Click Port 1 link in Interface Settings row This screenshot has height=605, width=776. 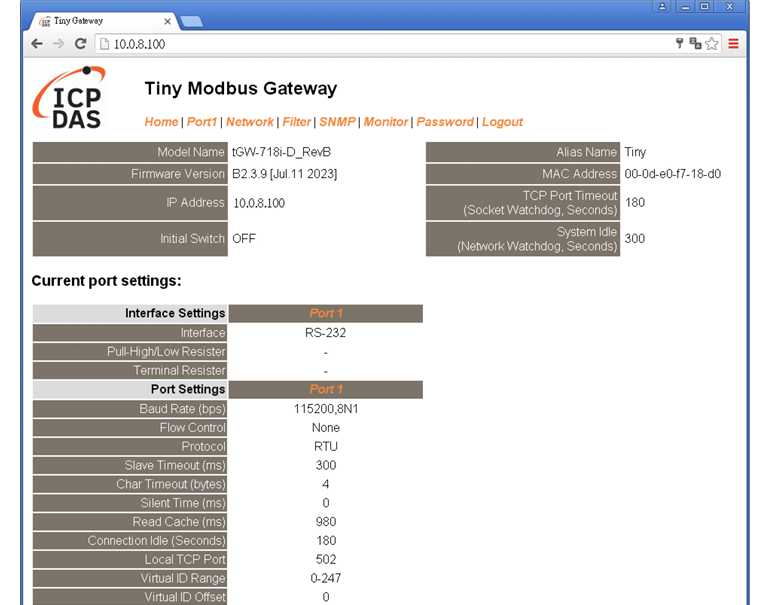tap(326, 313)
